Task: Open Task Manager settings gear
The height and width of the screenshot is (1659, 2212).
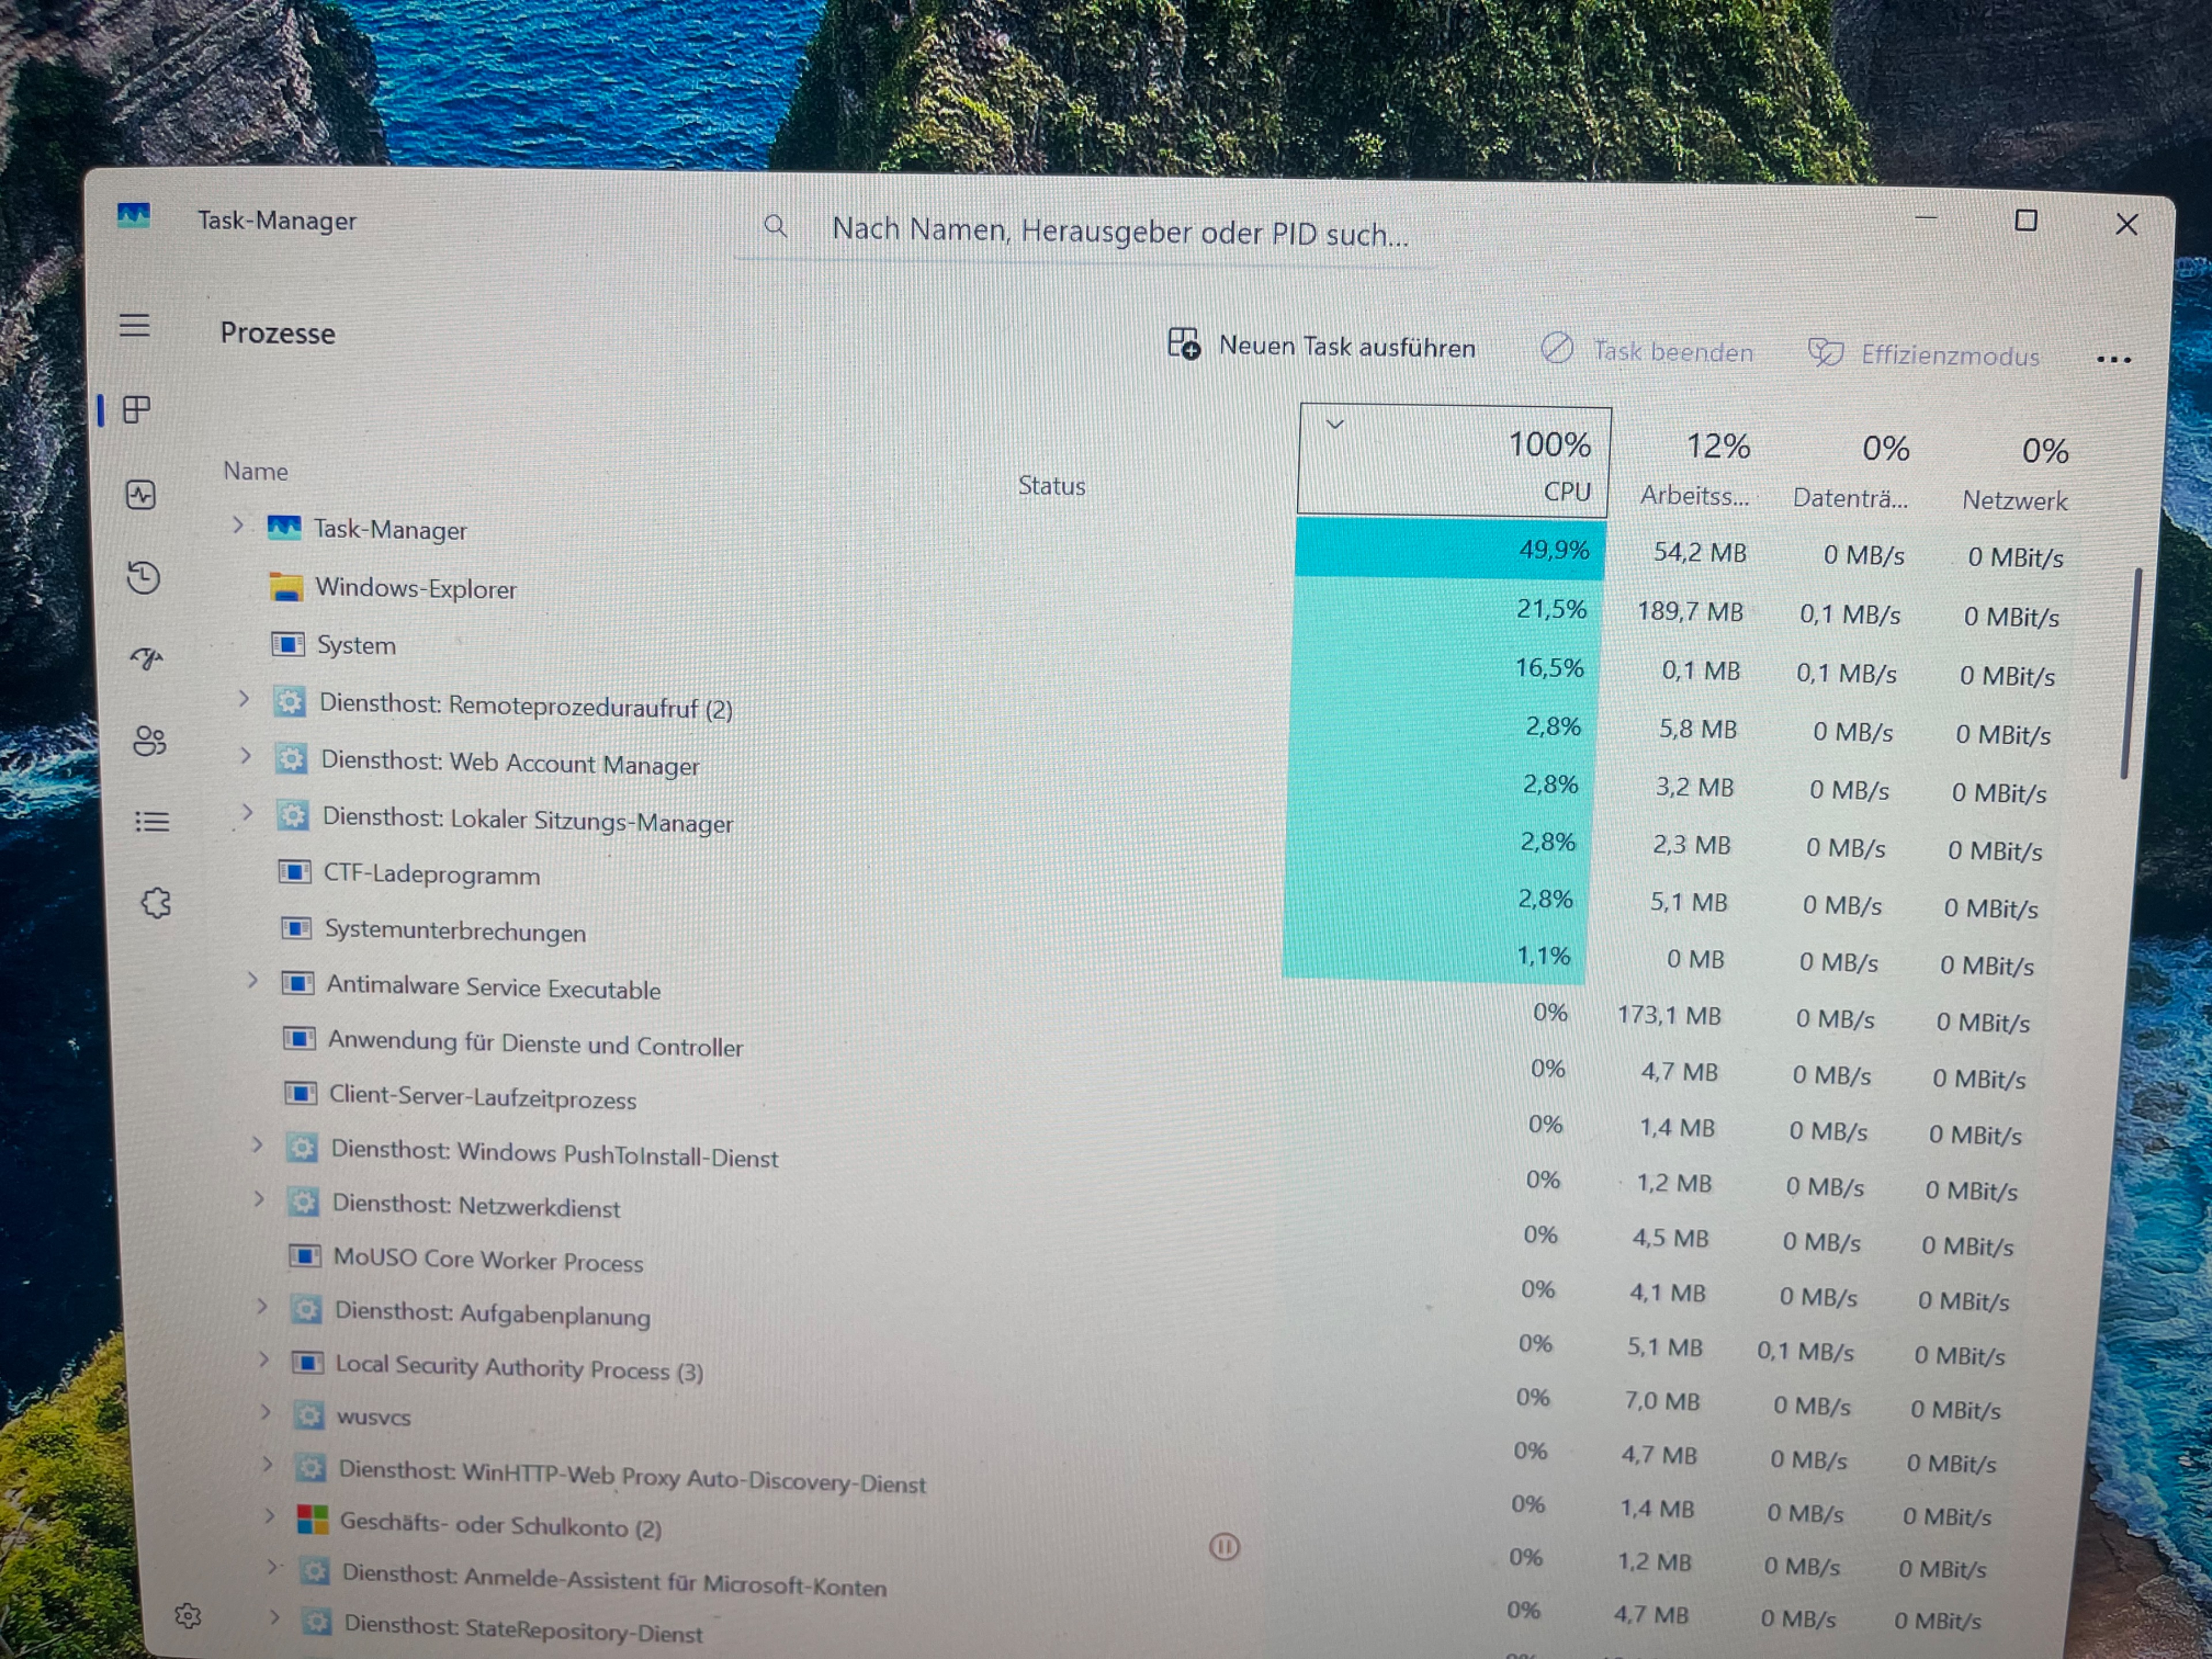Action: click(x=188, y=1616)
